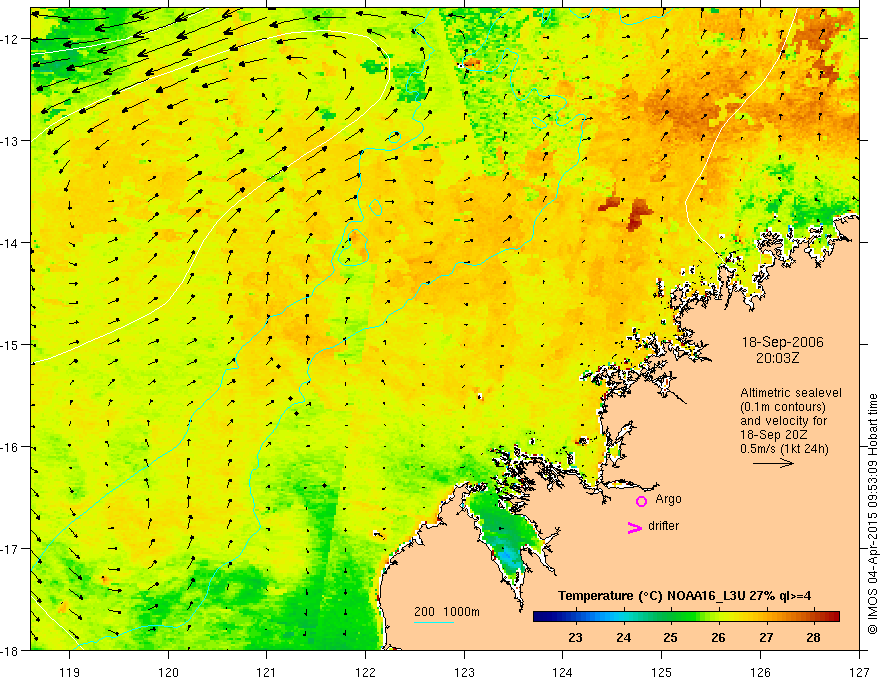Click the 124 longitude axis label
This screenshot has height=680, width=880.
[563, 672]
